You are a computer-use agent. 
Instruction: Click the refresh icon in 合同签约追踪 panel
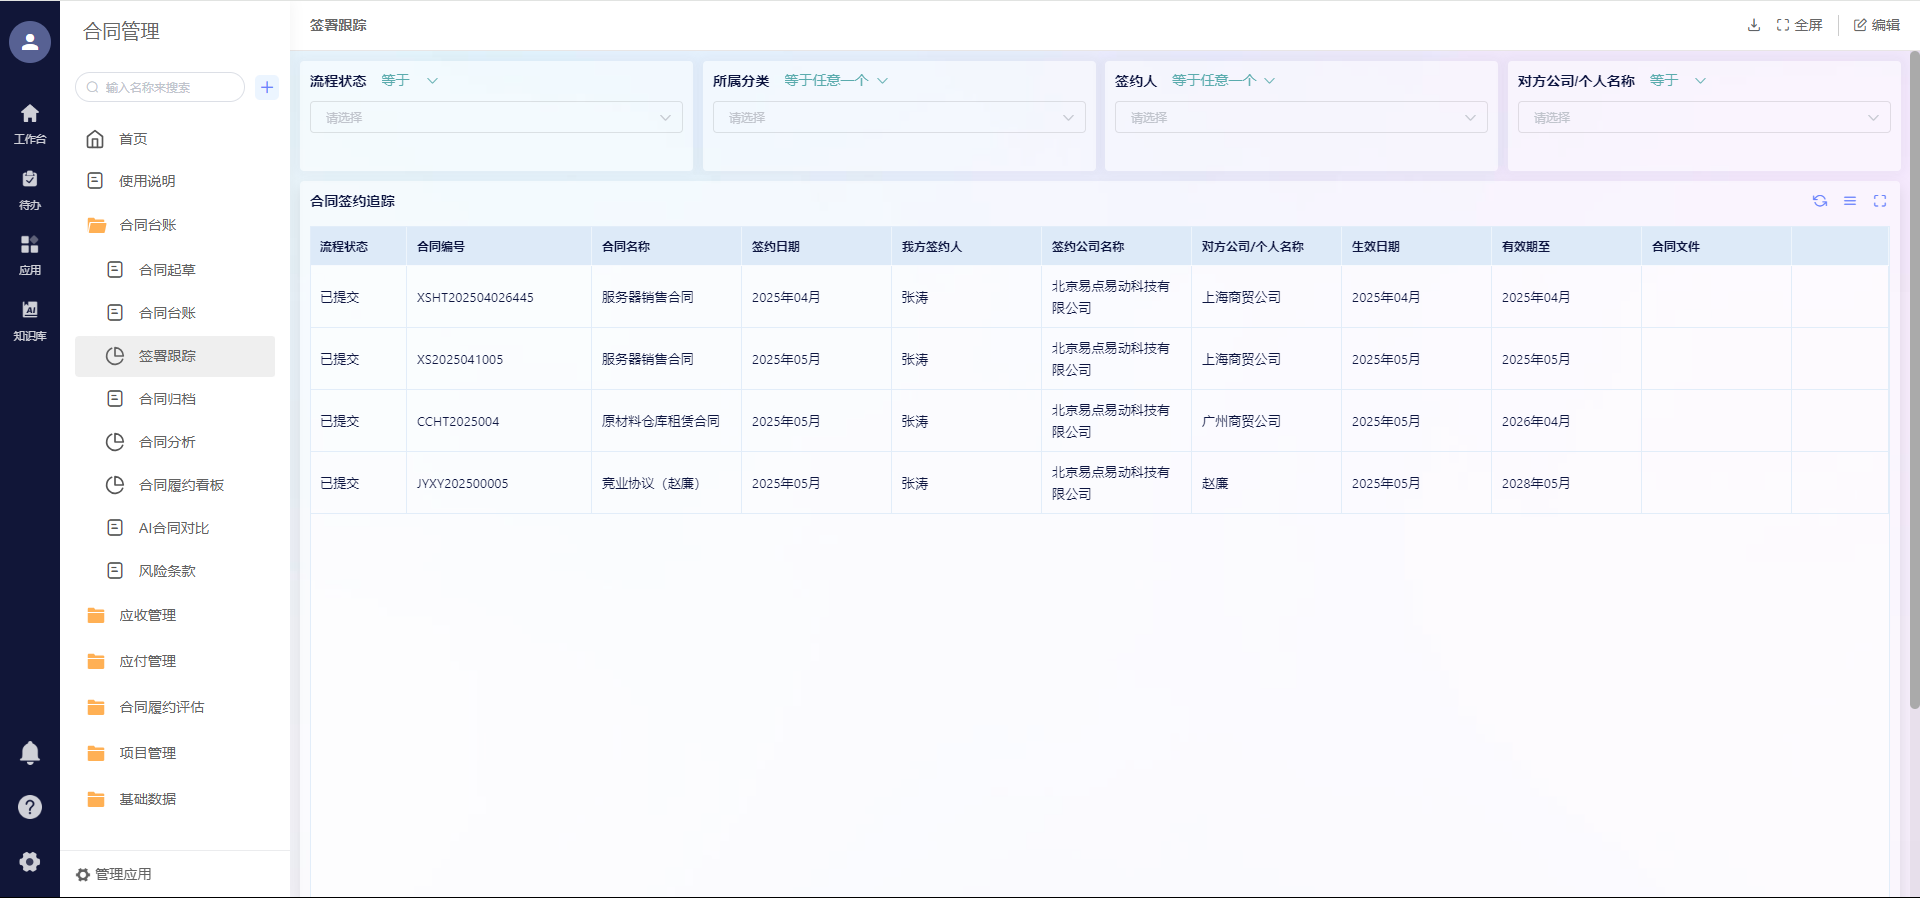coord(1820,201)
